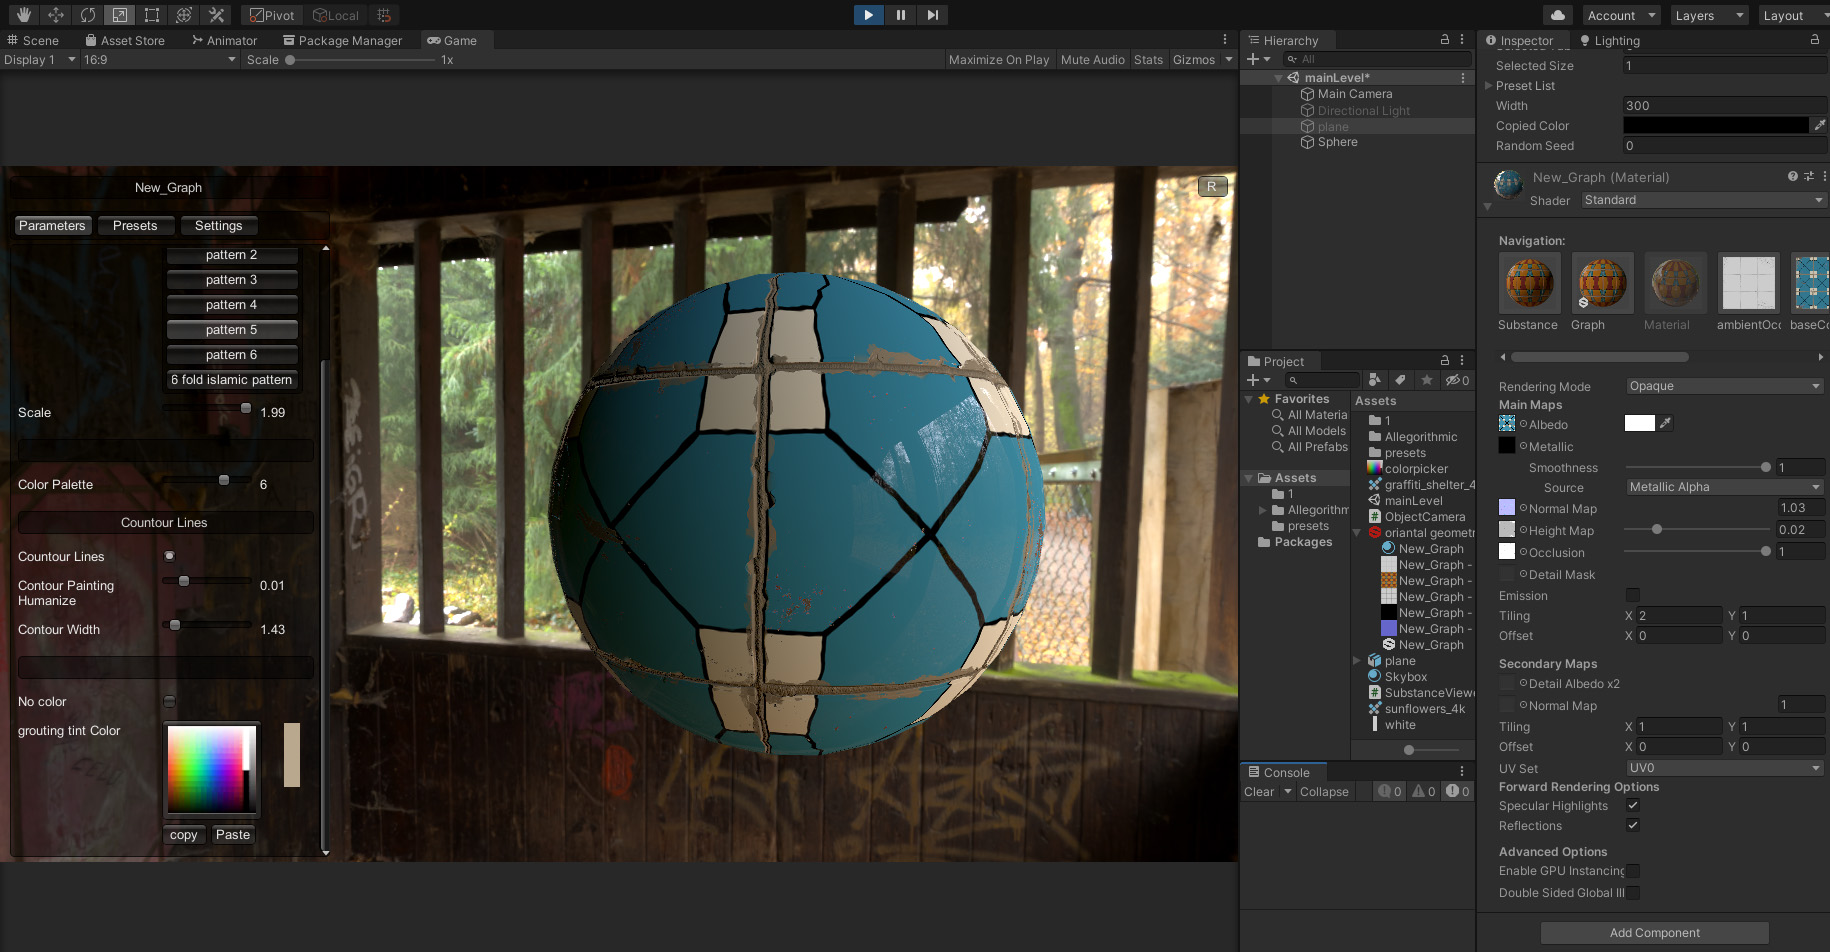Enable GPU Instancing checkbox
The width and height of the screenshot is (1830, 952).
click(1633, 871)
